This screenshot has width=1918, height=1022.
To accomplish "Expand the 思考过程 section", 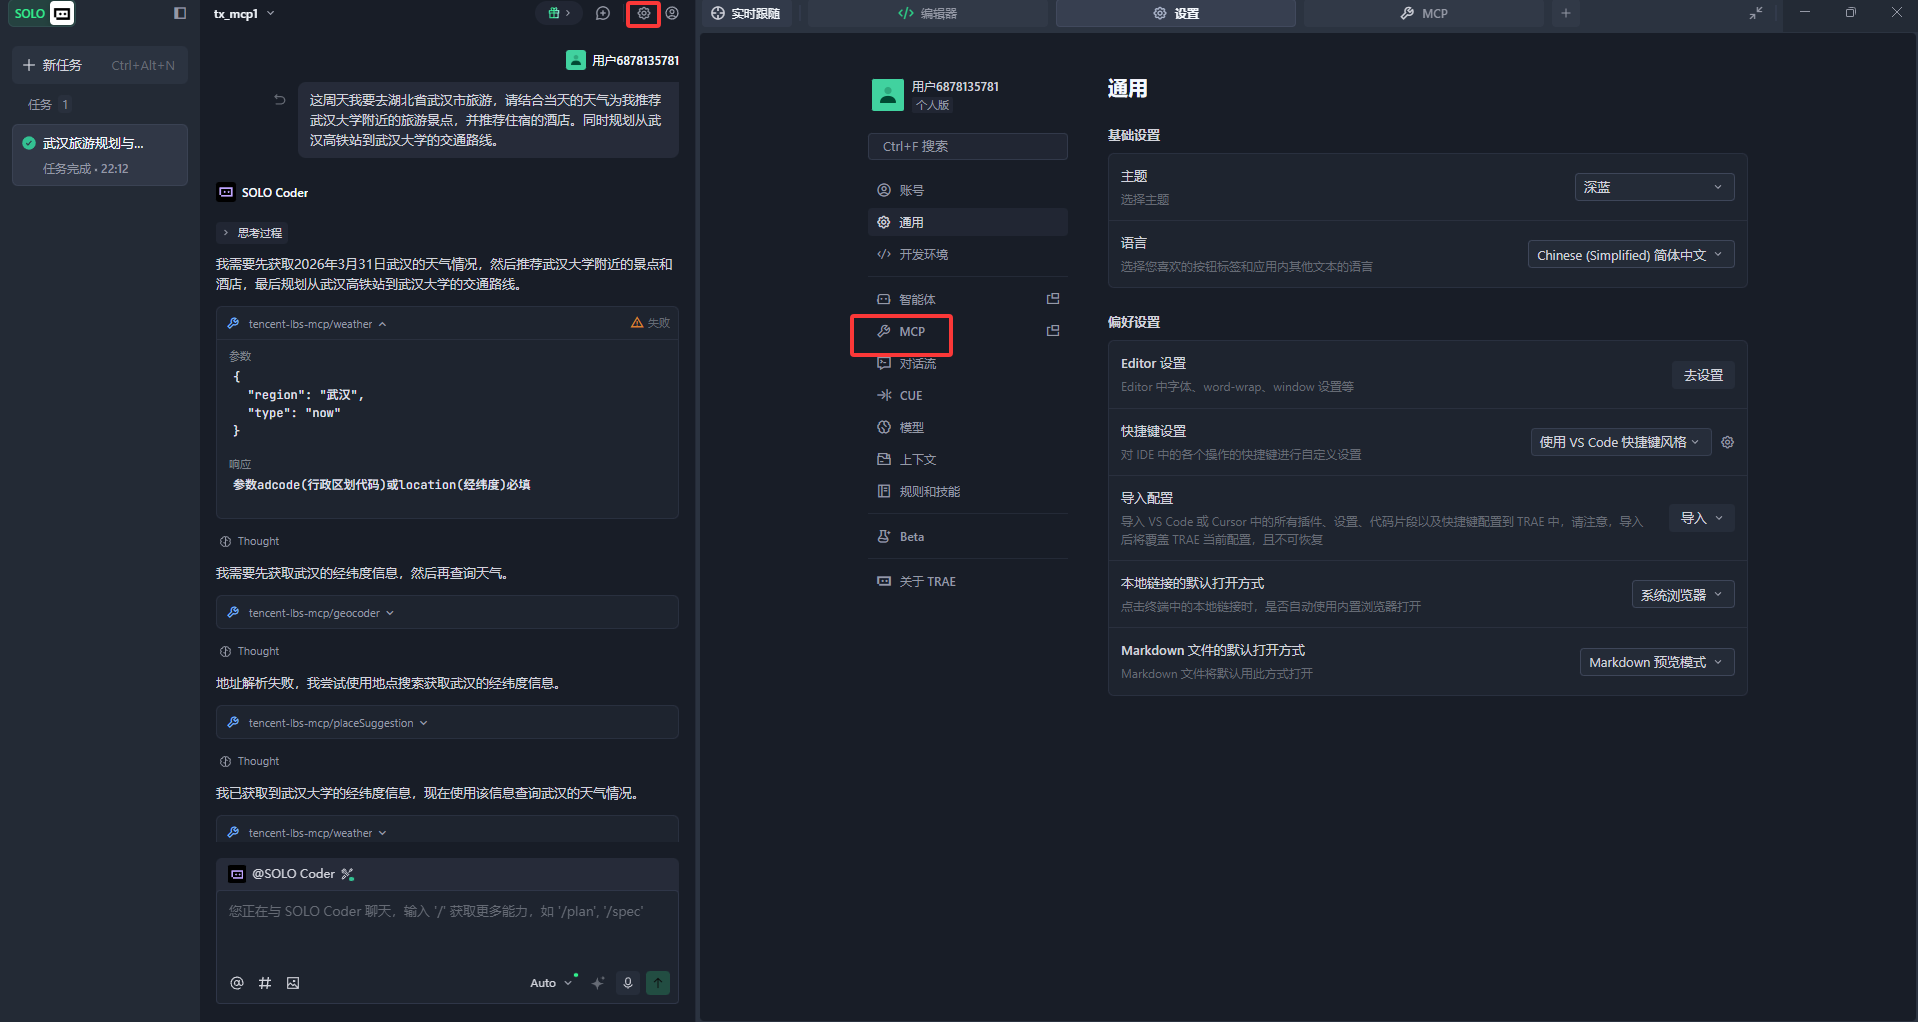I will 252,233.
